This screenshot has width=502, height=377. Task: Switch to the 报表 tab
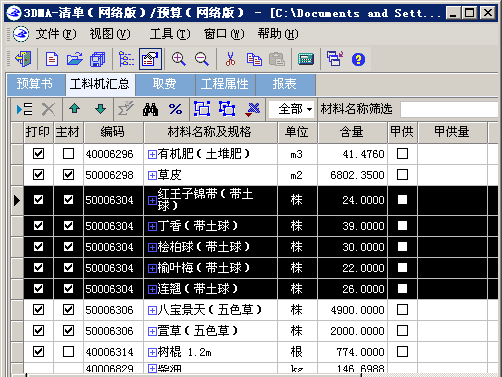tap(285, 84)
